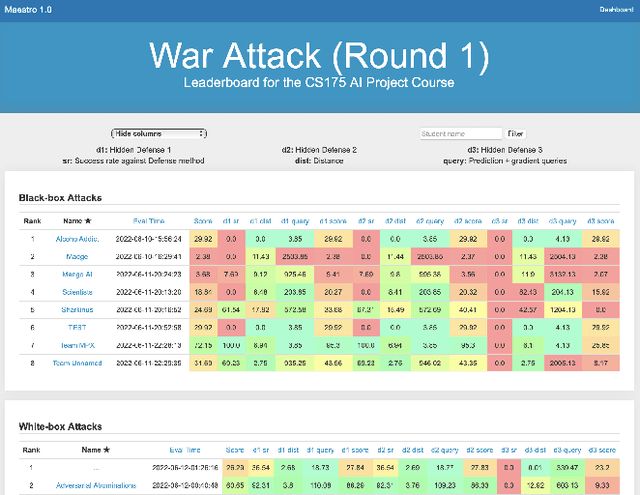640x495 pixels.
Task: Open the Mango AI team entry
Action: click(77, 275)
